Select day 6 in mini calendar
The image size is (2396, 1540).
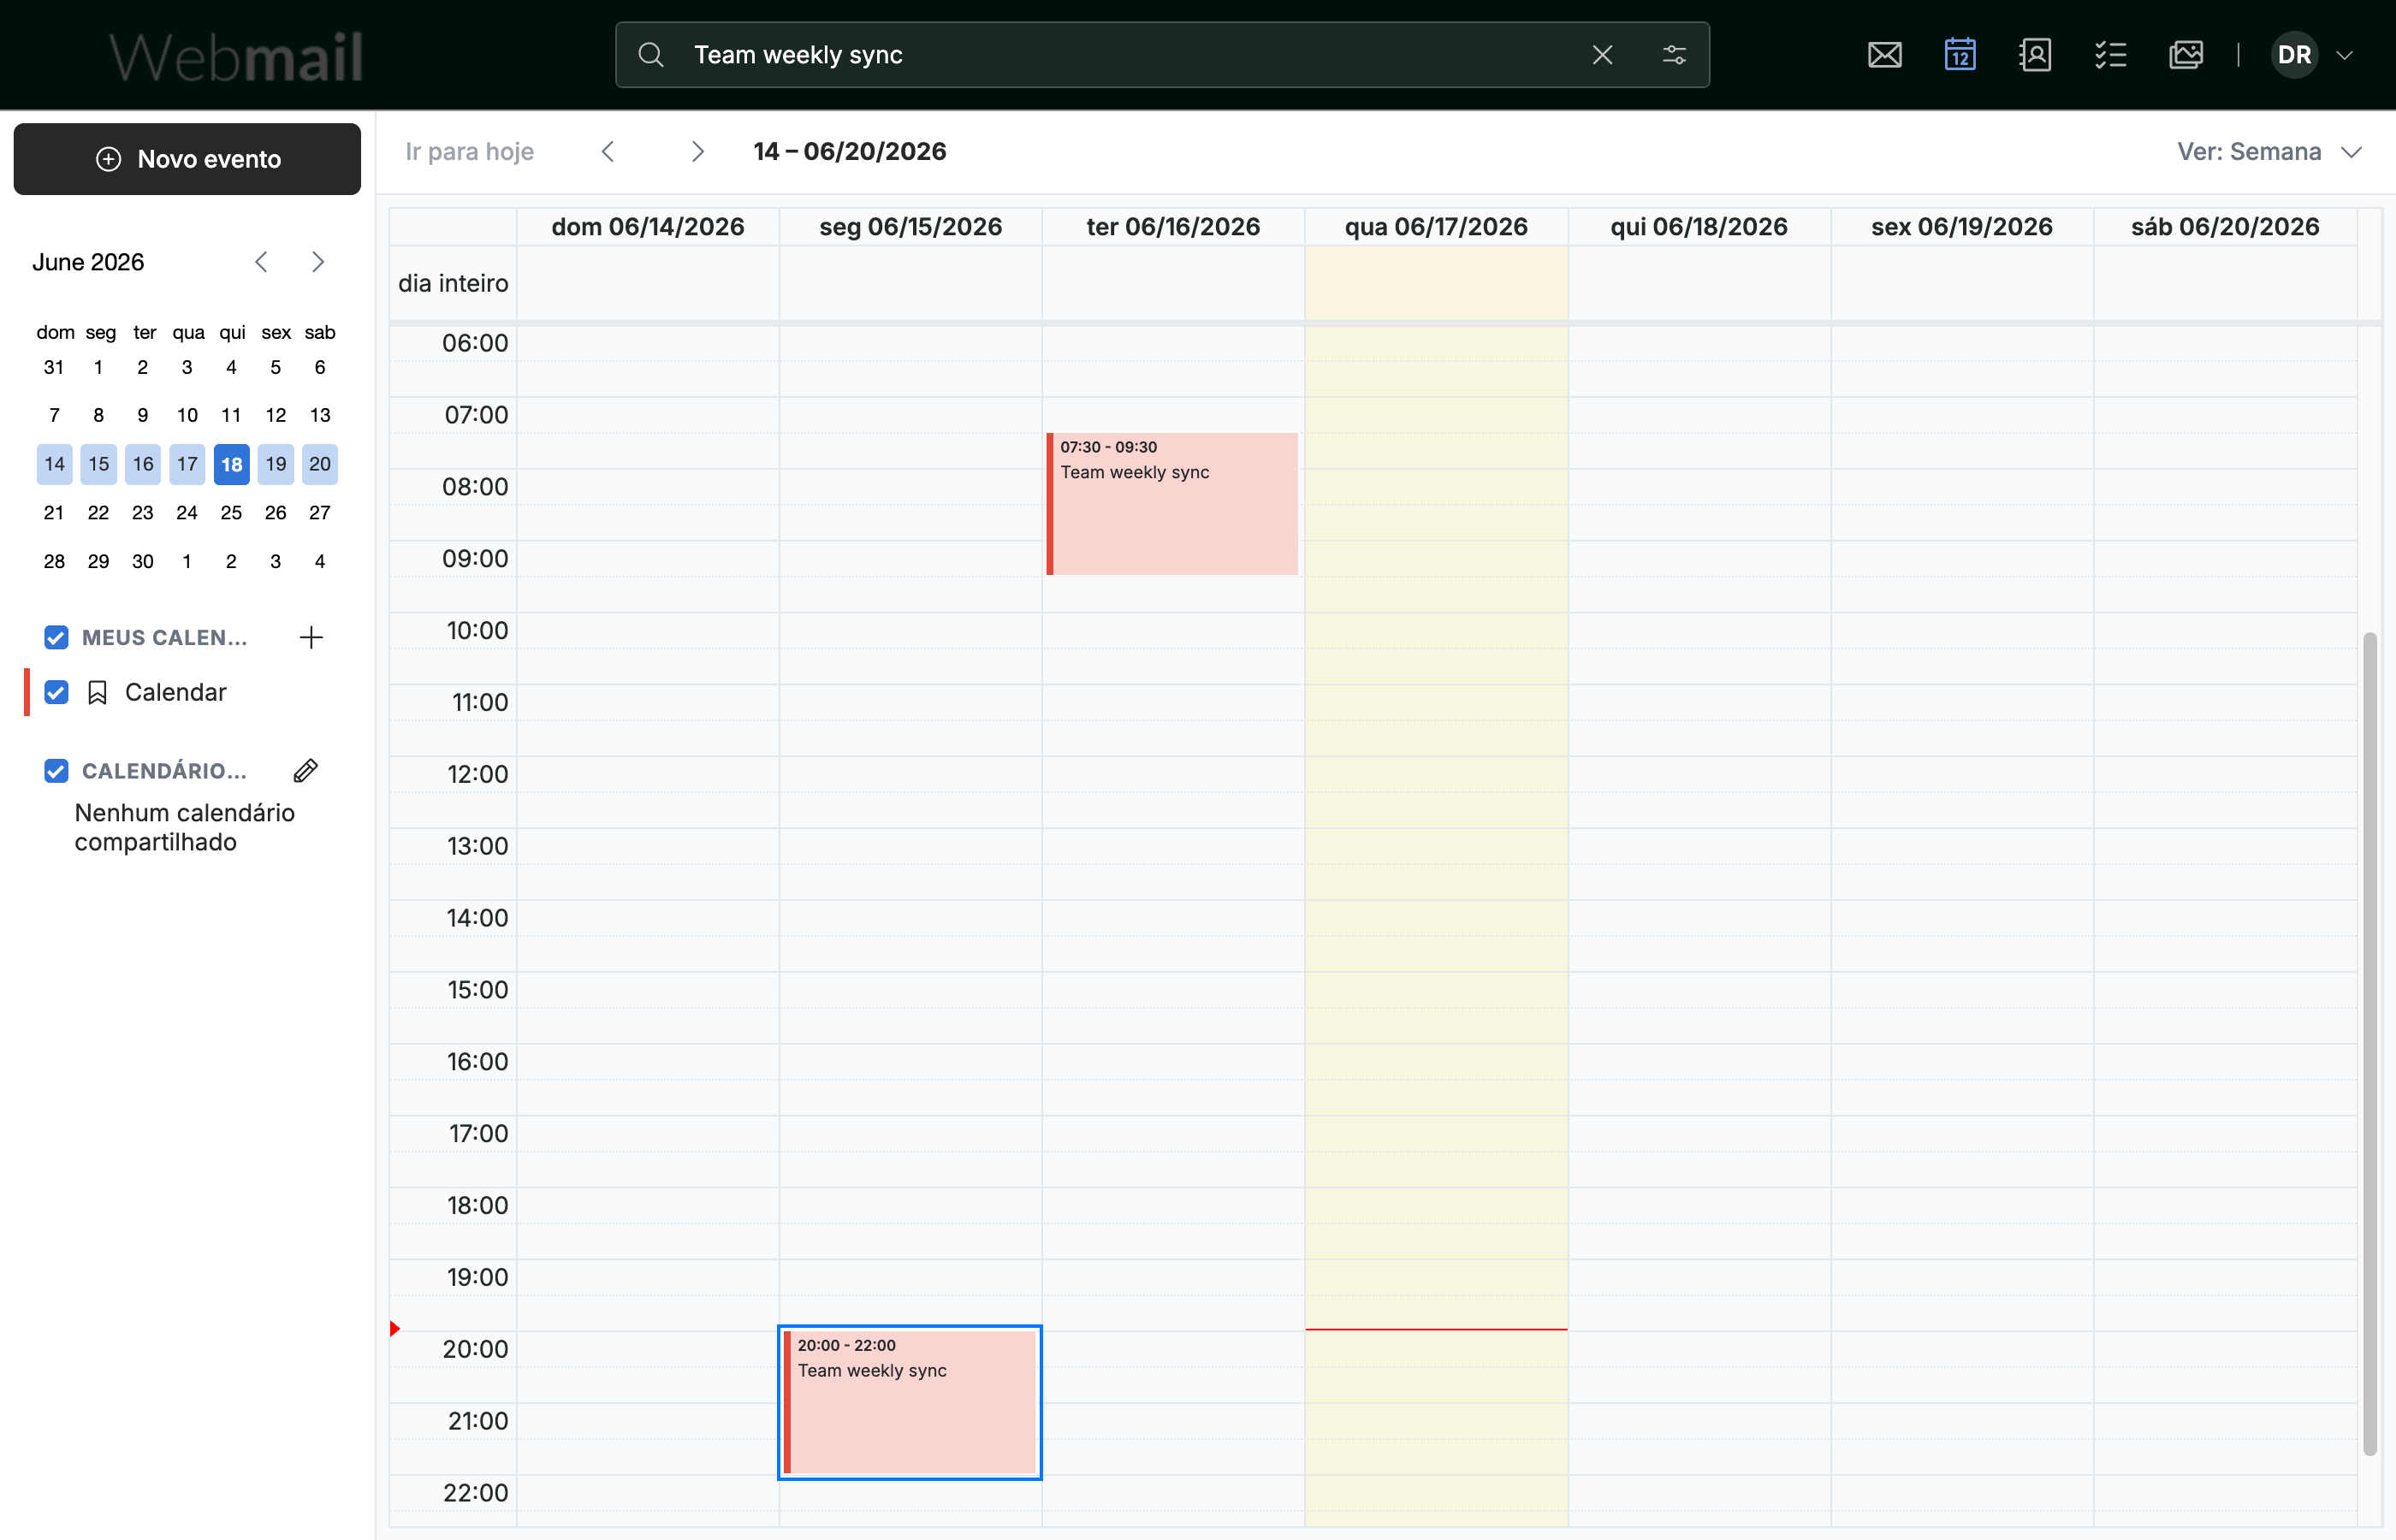[x=320, y=367]
